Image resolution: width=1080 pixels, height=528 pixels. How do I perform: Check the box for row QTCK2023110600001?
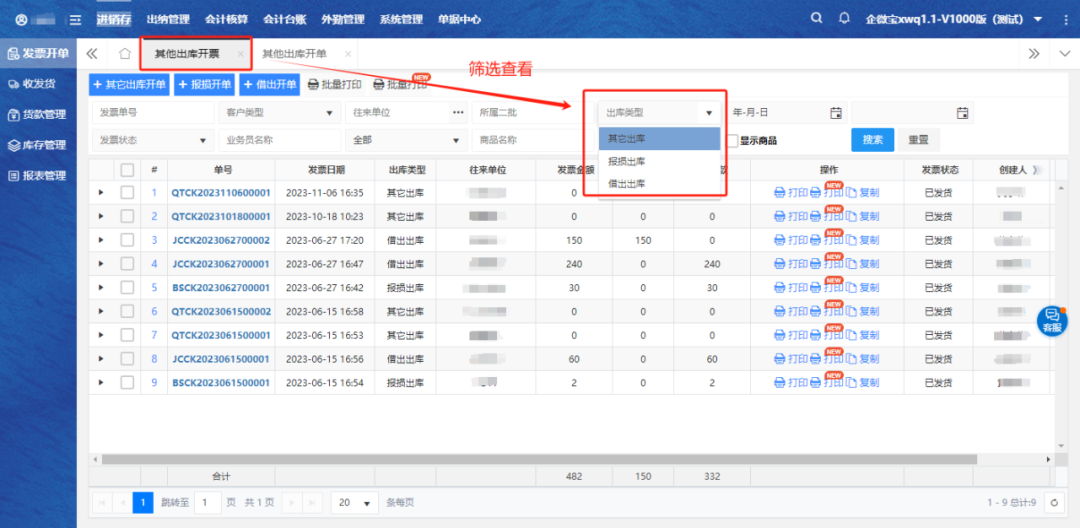(127, 193)
